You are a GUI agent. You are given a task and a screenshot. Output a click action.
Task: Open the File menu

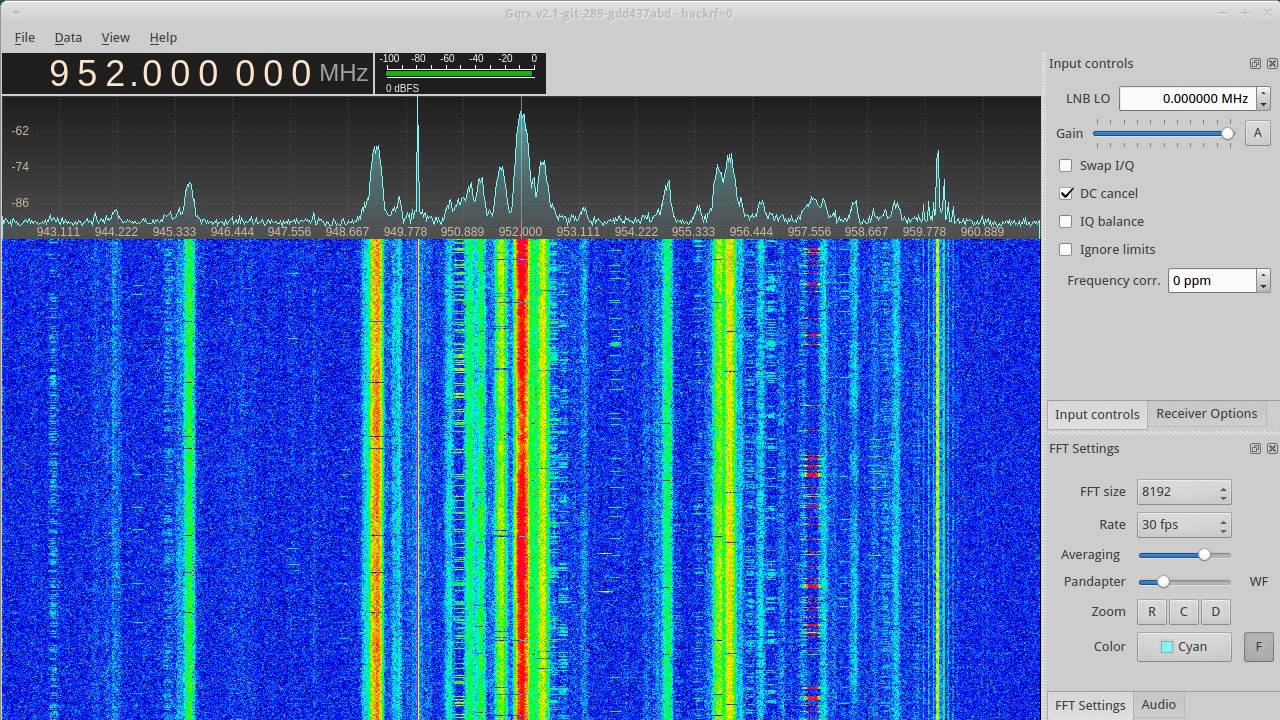point(25,37)
